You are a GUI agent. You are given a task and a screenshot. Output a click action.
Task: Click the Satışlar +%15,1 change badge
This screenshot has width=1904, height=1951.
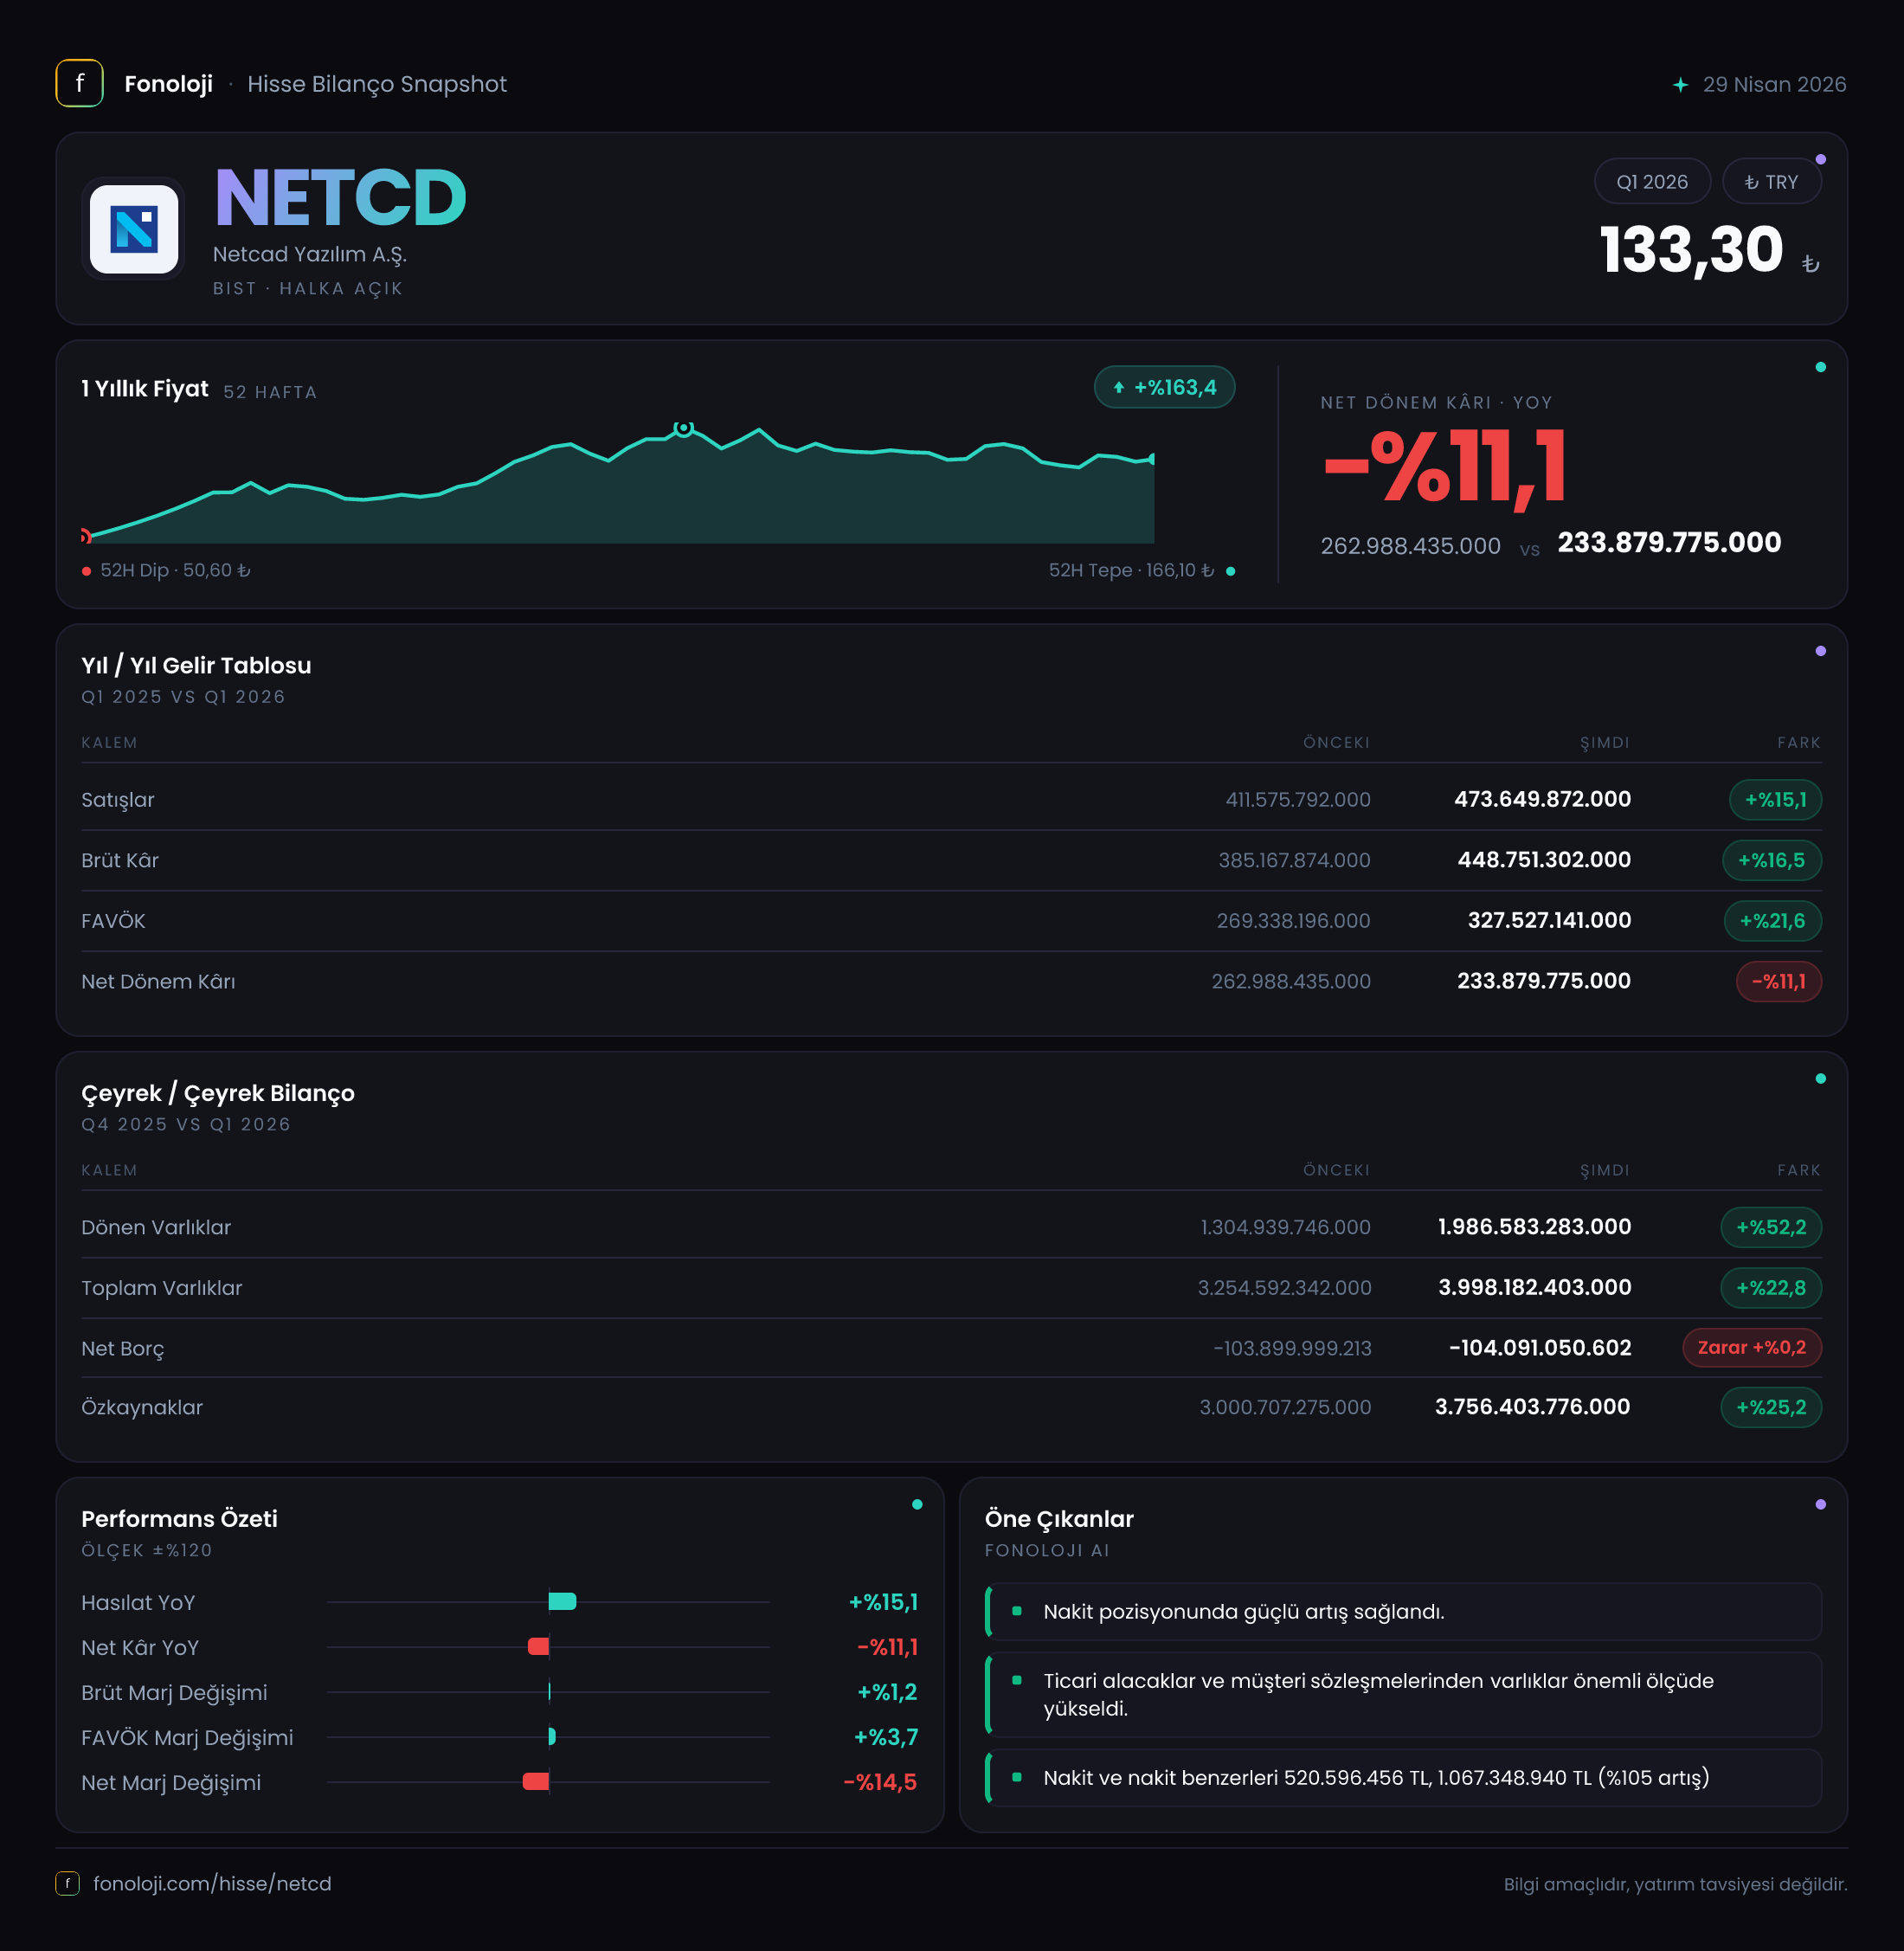pyautogui.click(x=1775, y=800)
